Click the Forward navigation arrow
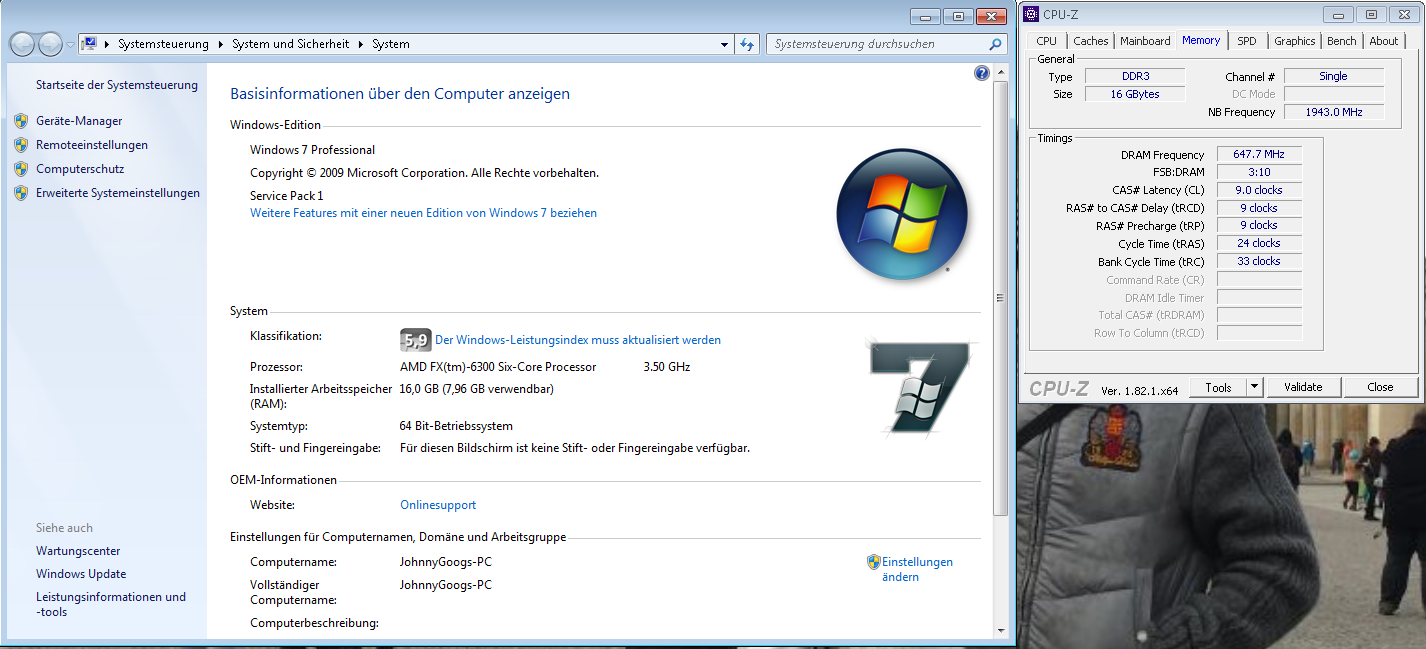Viewport: 1426px width, 649px height. pos(50,44)
